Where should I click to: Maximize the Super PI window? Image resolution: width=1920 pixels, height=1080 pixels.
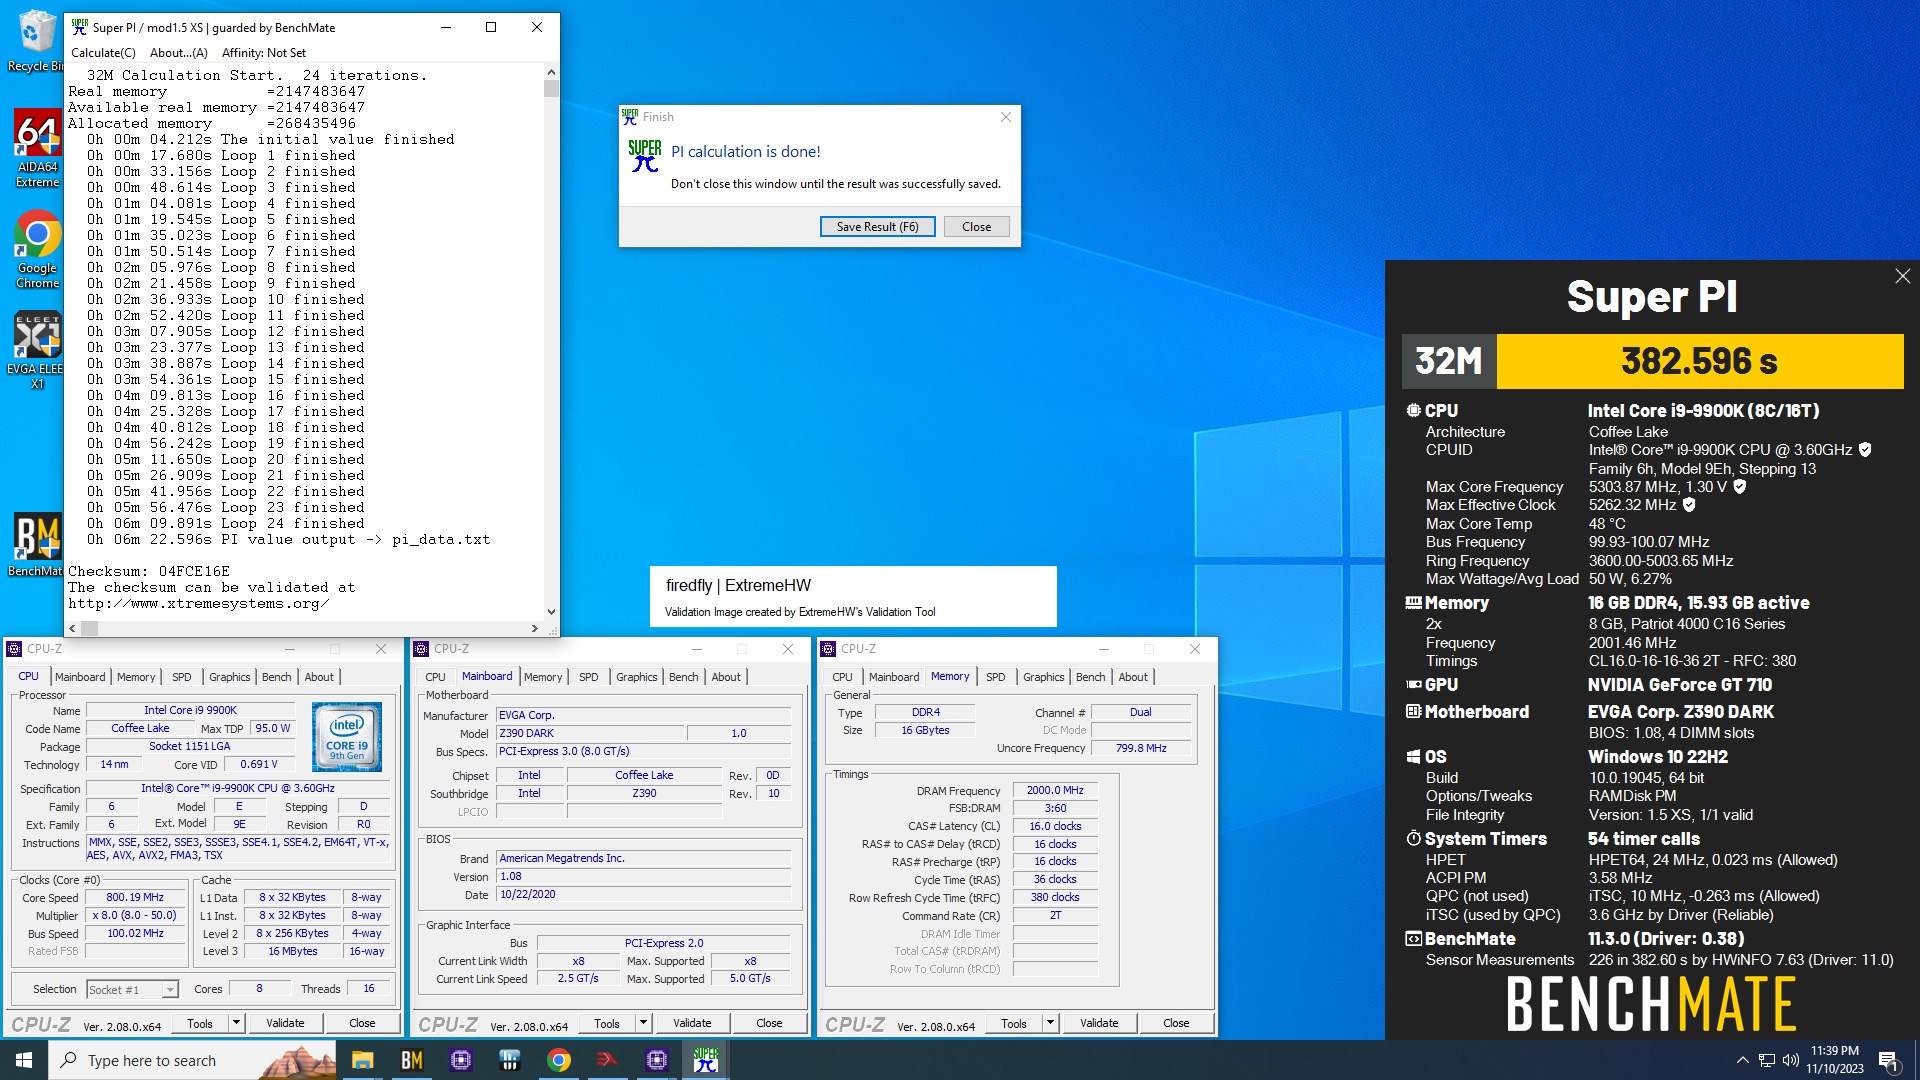tap(491, 27)
